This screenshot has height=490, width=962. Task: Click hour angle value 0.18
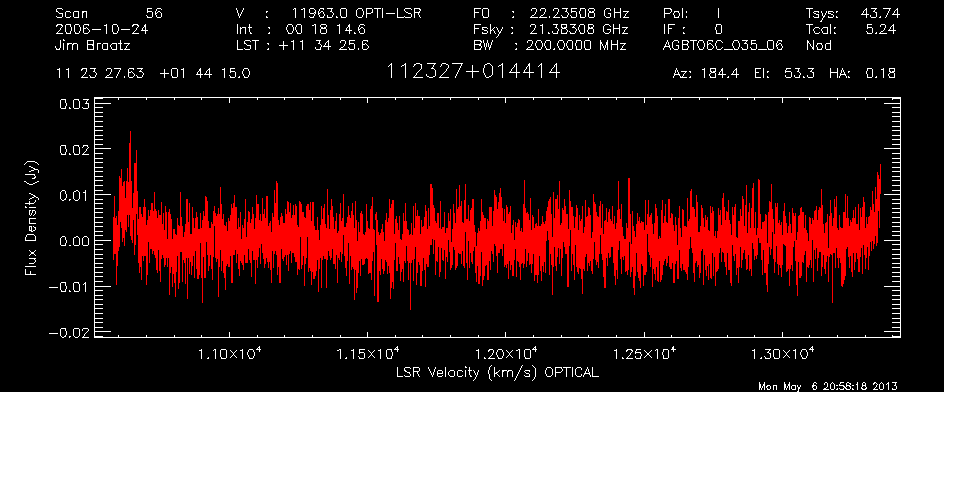(x=880, y=74)
